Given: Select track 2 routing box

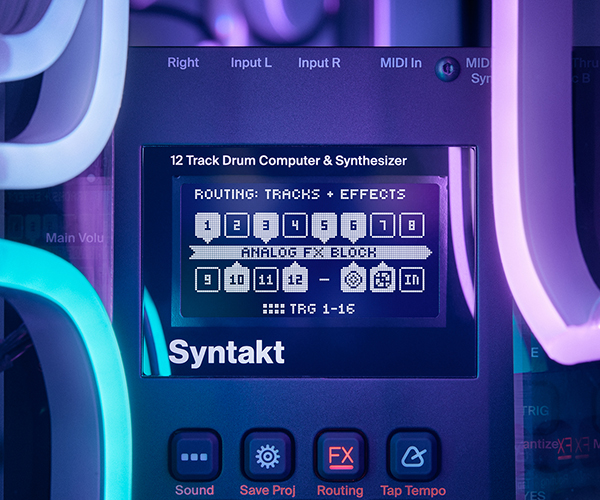Looking at the screenshot, I should [x=236, y=225].
